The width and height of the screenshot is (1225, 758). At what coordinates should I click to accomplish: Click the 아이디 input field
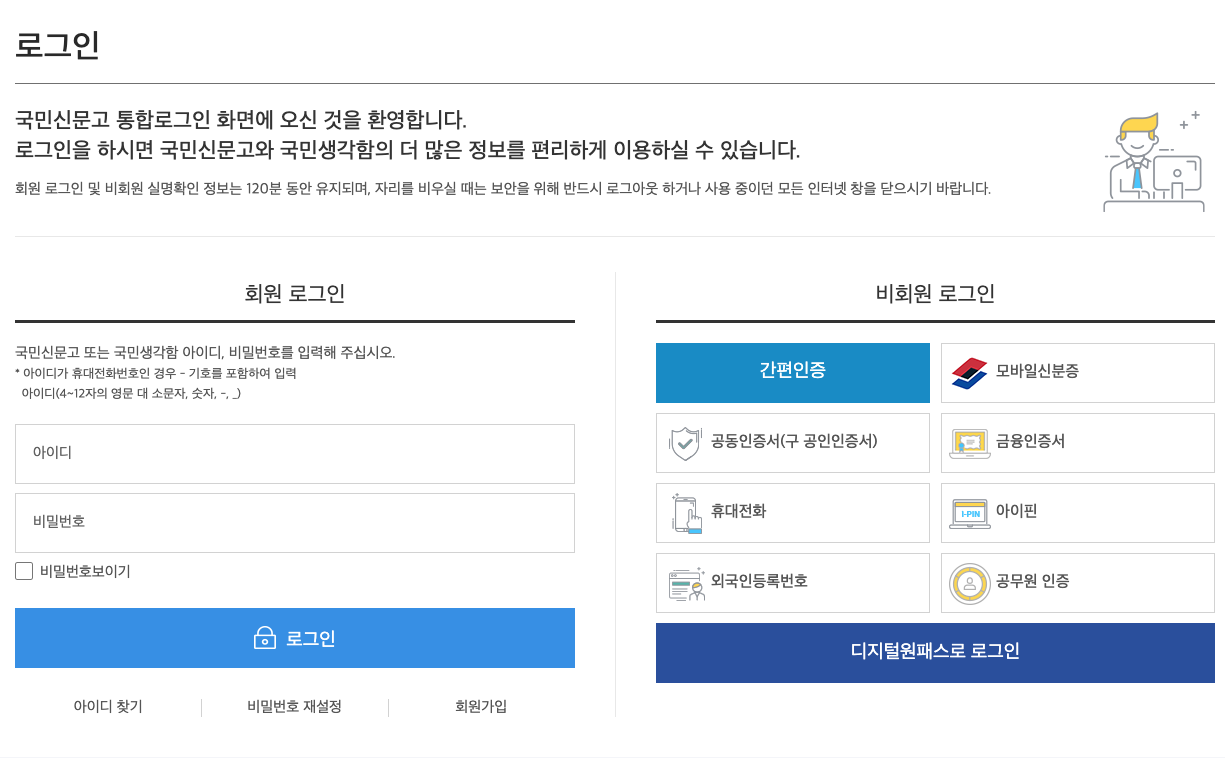coord(294,453)
